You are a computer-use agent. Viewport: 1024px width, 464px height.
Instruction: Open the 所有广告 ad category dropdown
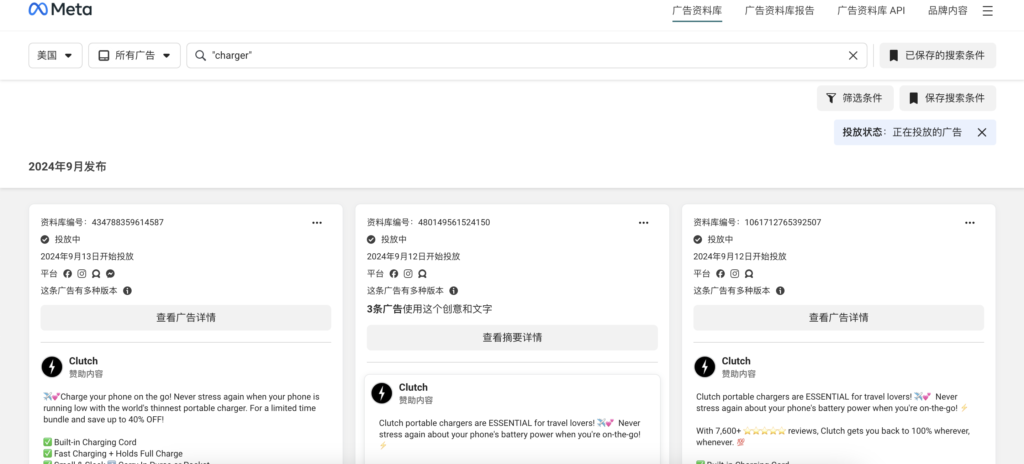(134, 56)
